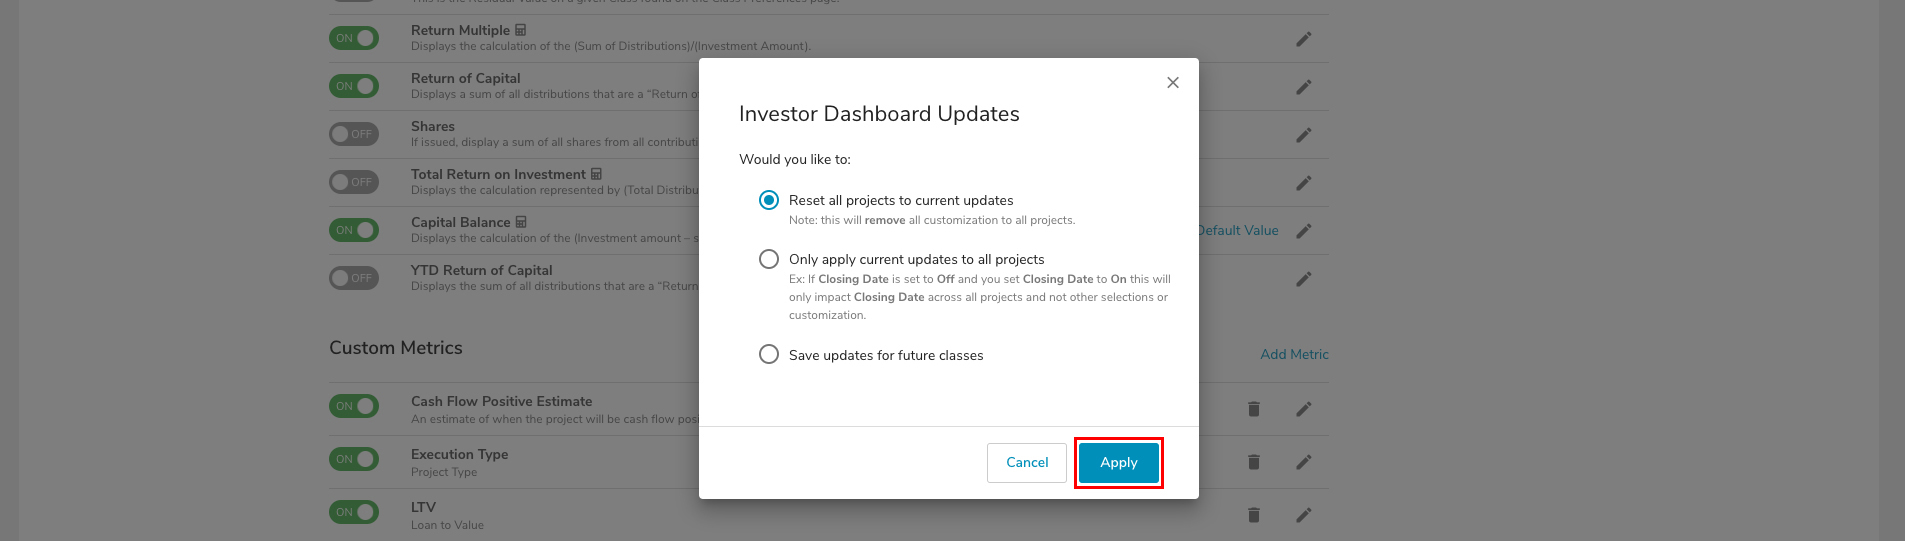Edit the Return of Capital pencil icon
Image resolution: width=1905 pixels, height=541 pixels.
[x=1304, y=87]
